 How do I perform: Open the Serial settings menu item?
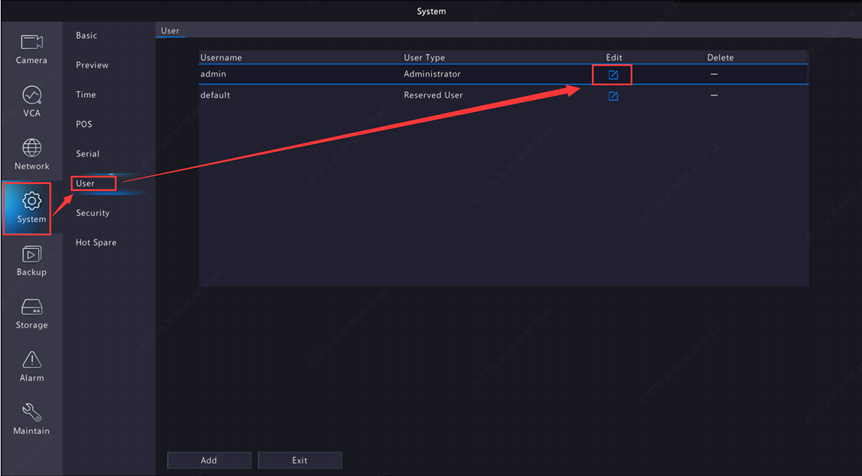pos(88,154)
